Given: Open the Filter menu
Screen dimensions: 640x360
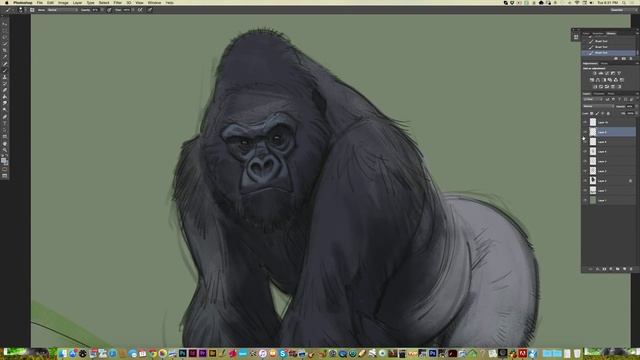Looking at the screenshot, I should pyautogui.click(x=118, y=2).
